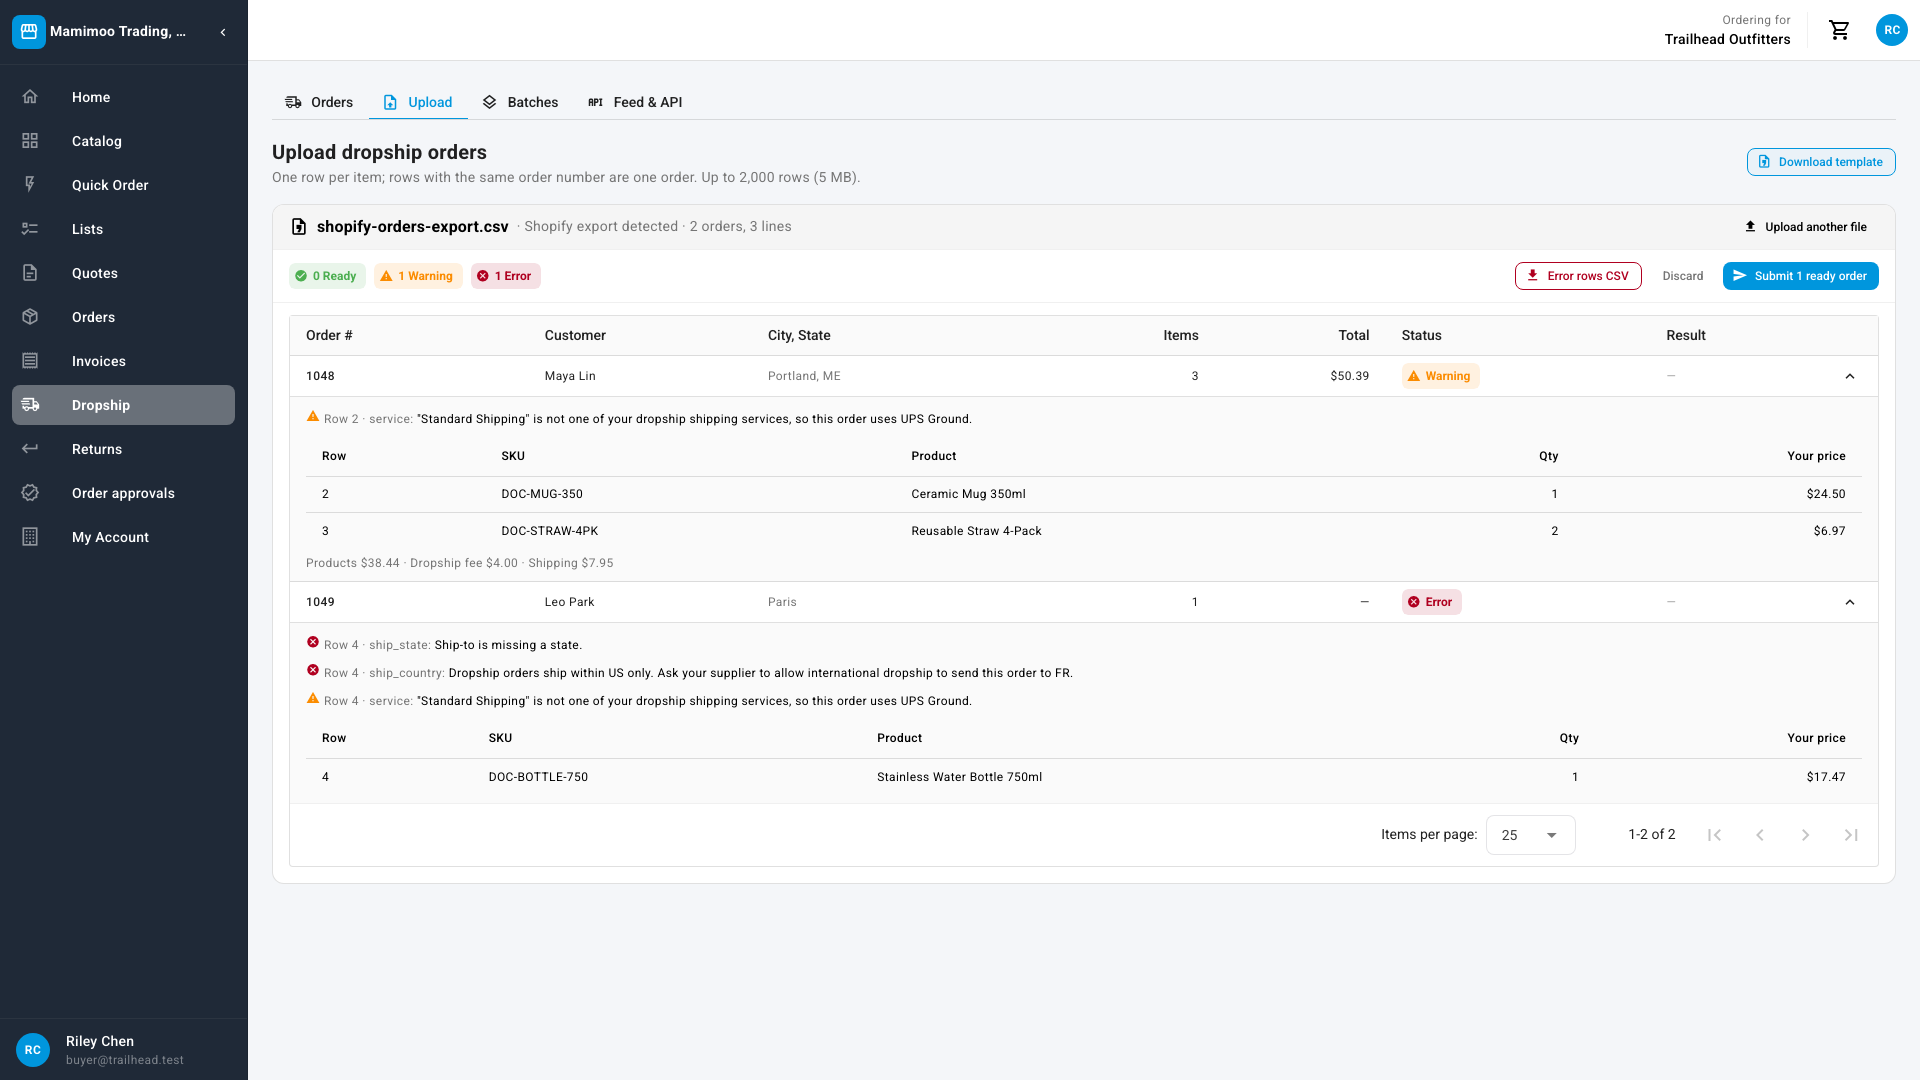The width and height of the screenshot is (1920, 1080).
Task: Open the shopping cart icon
Action: point(1839,30)
